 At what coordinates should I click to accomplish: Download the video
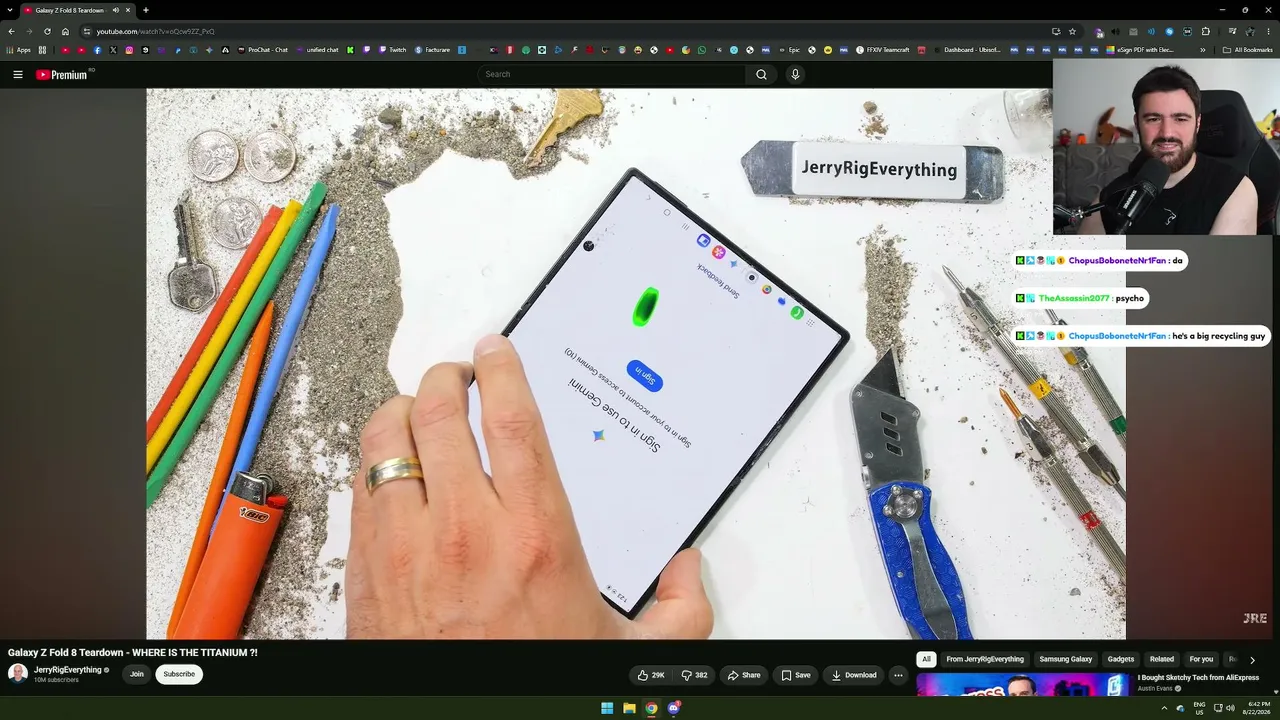pos(854,675)
